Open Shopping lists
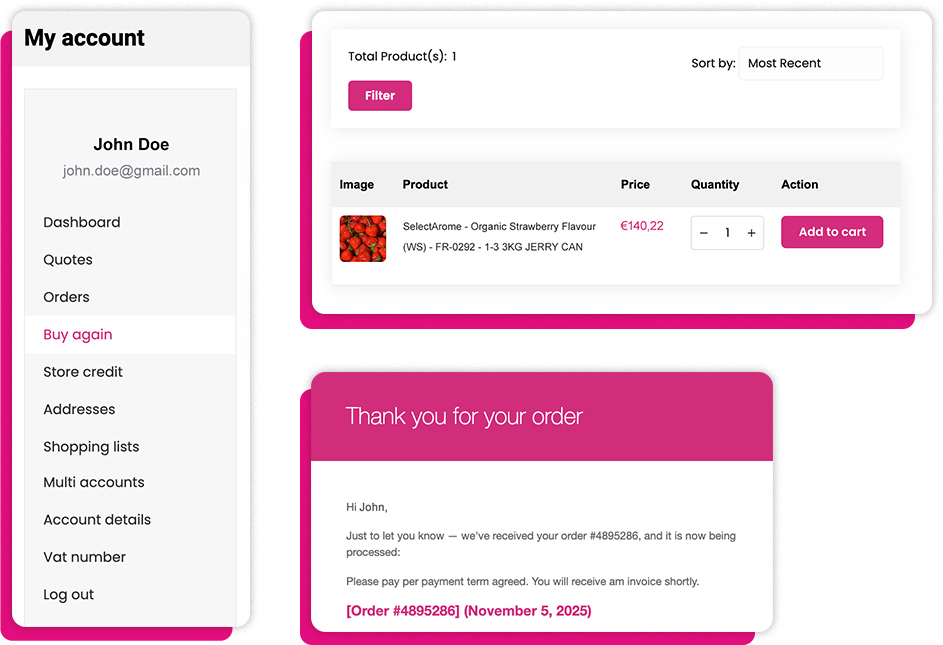This screenshot has height=645, width=943. [91, 446]
